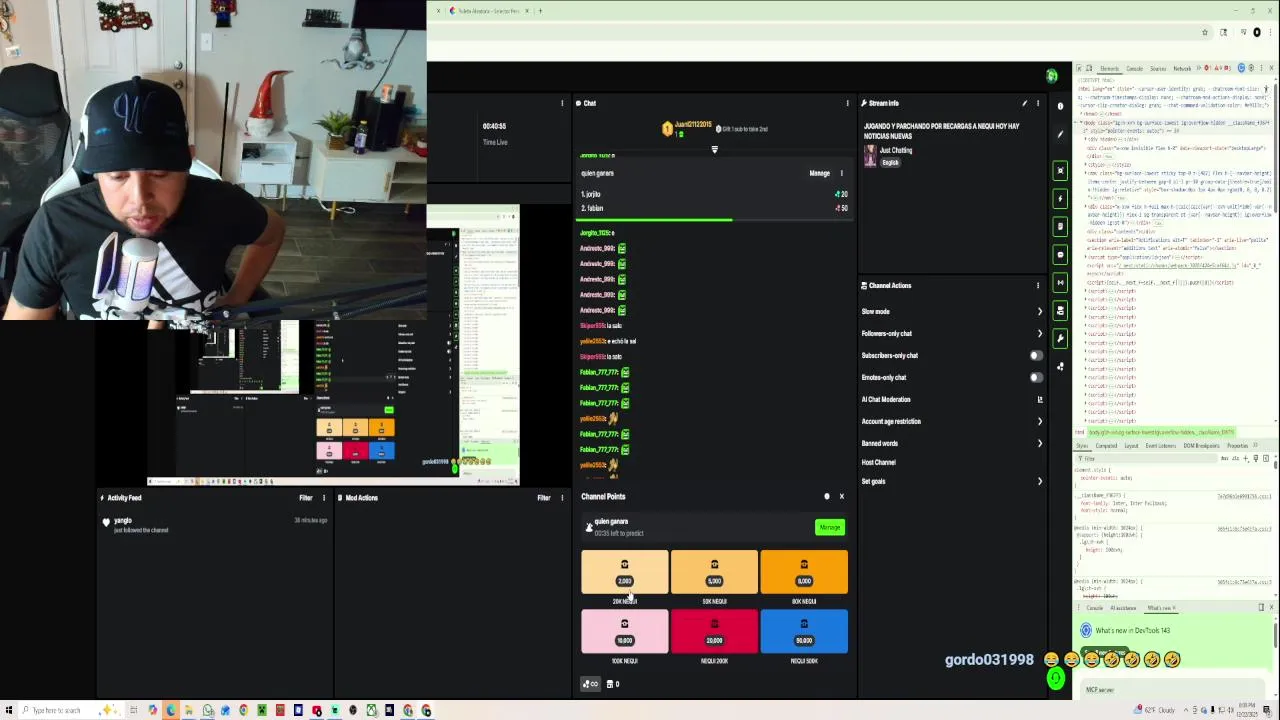The image size is (1280, 720).
Task: Click the Windows taskbar clock
Action: (1249, 710)
